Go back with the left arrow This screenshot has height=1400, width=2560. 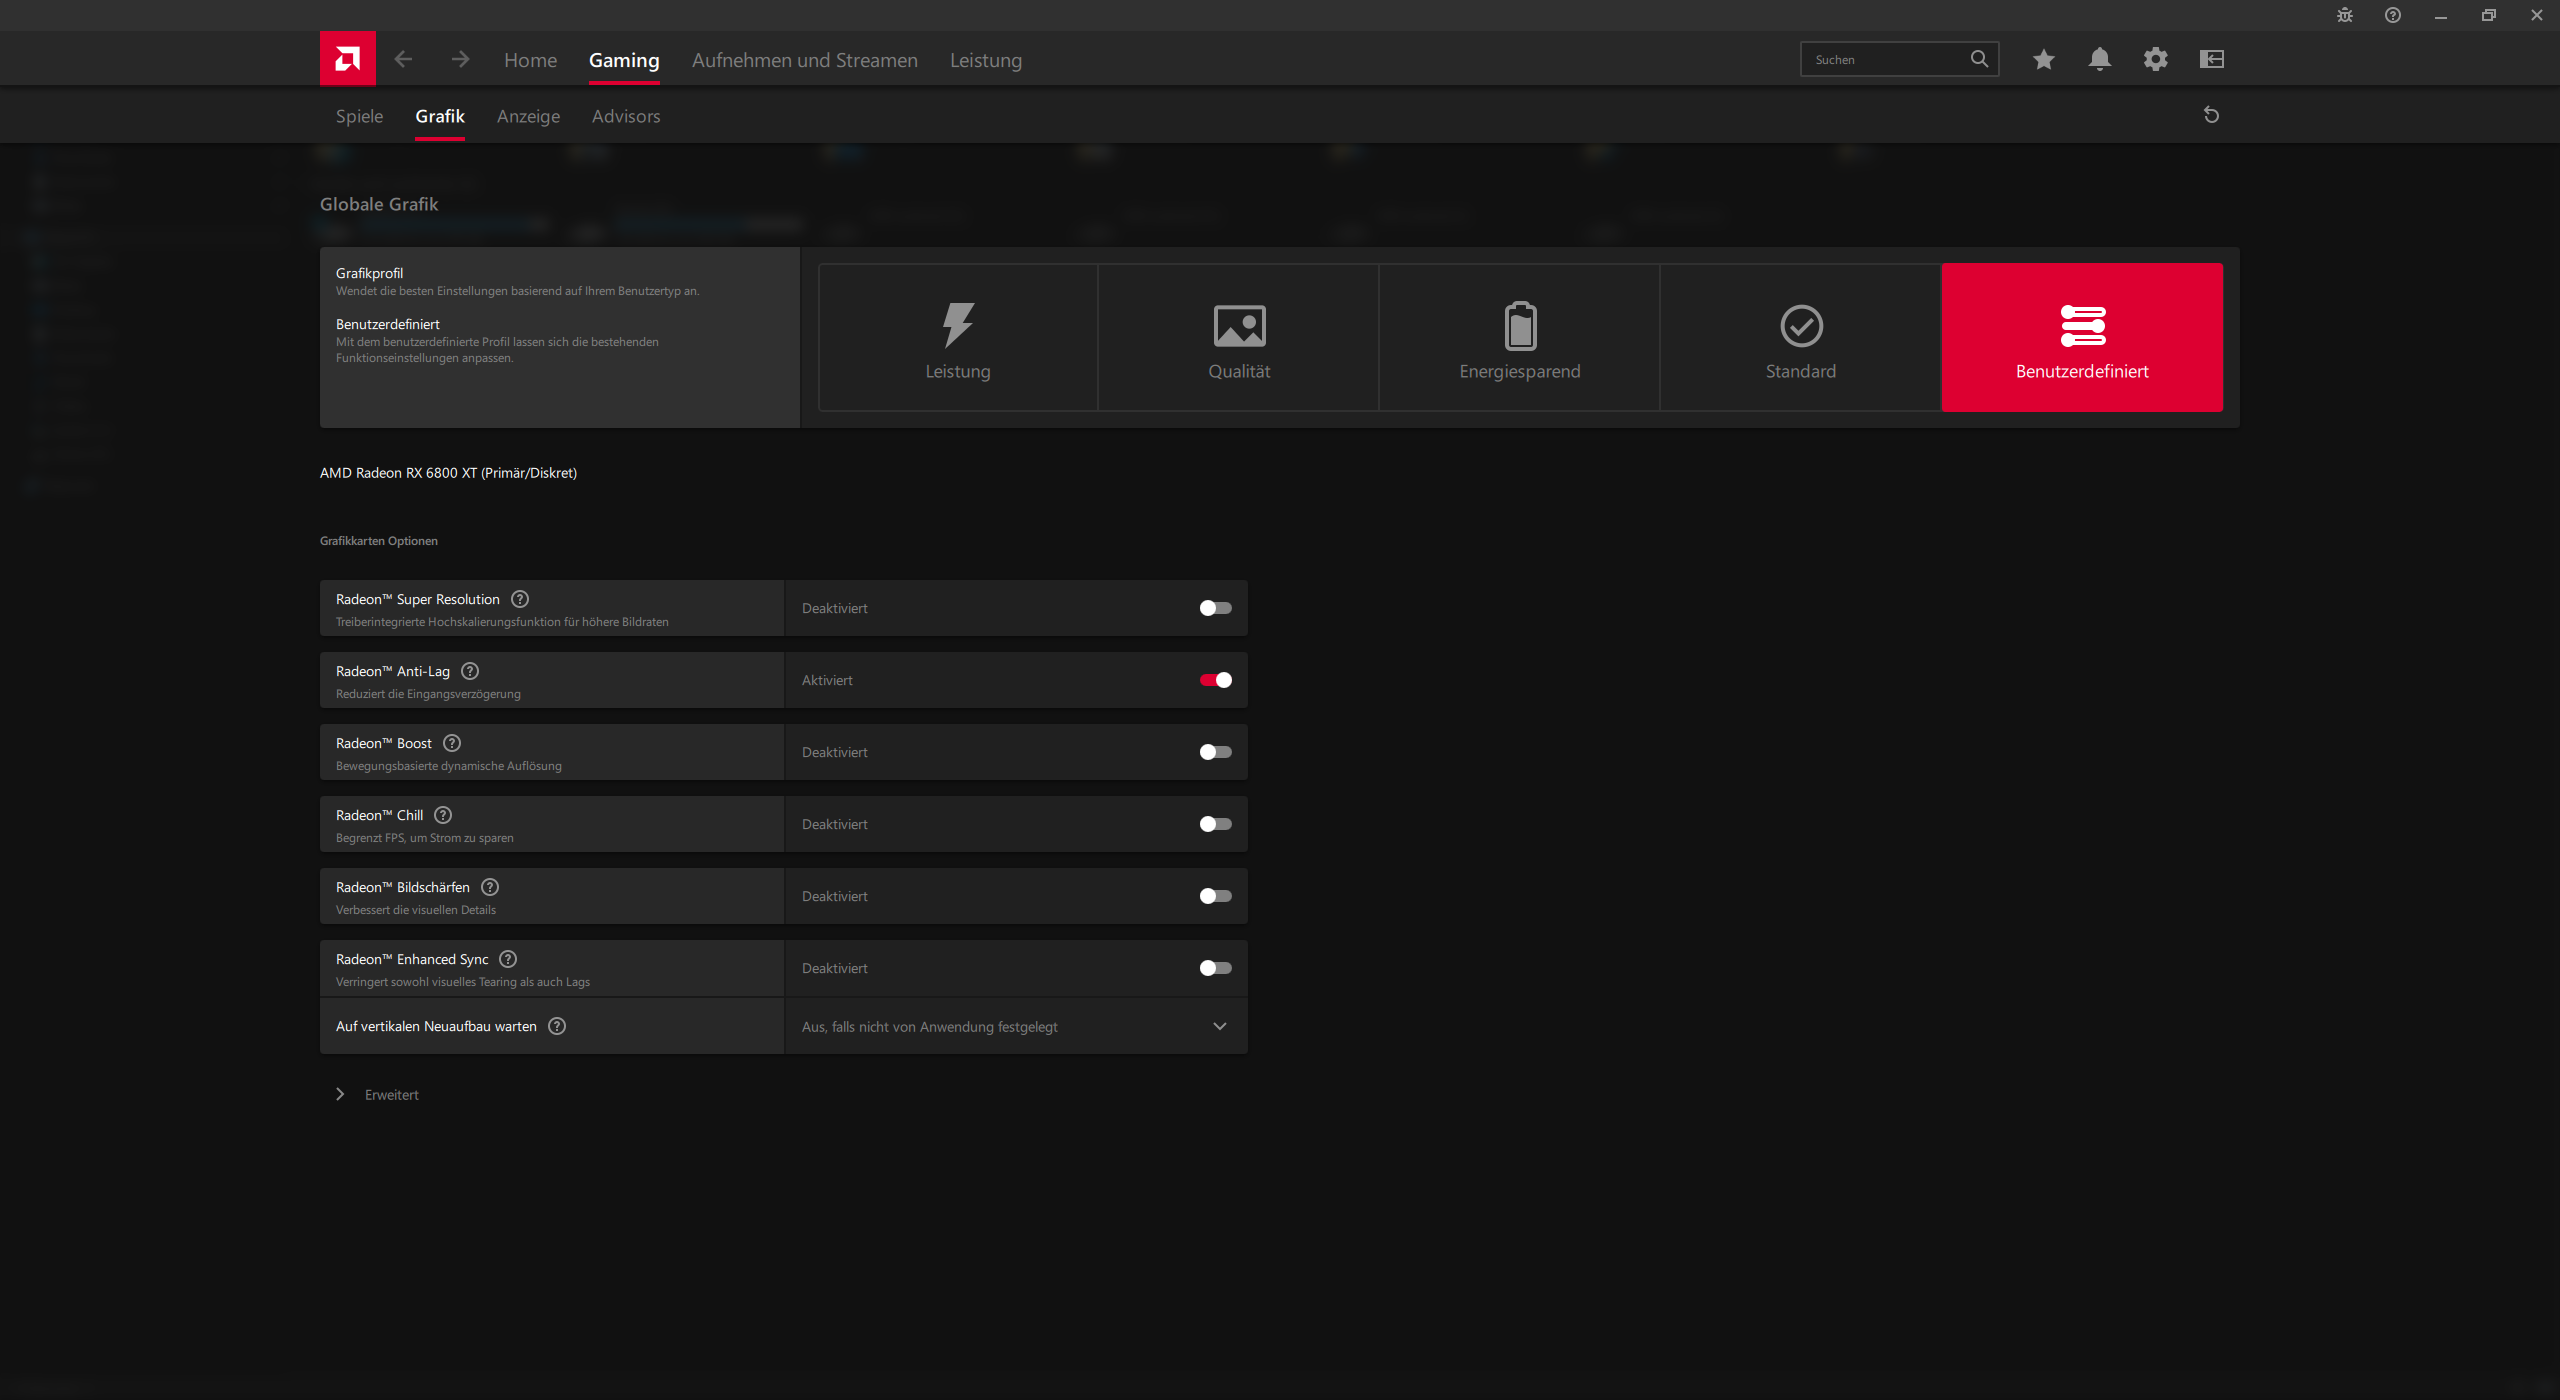pyautogui.click(x=403, y=59)
